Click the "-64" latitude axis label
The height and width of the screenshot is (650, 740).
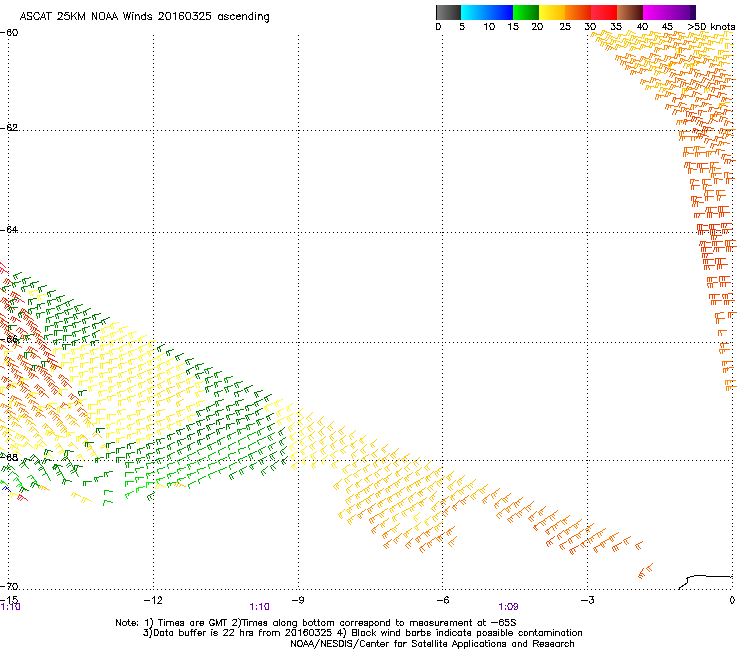[9, 229]
